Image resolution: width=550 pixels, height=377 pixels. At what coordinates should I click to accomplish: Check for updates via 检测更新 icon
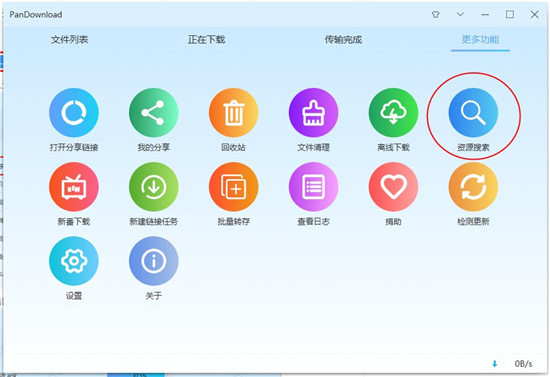click(473, 187)
